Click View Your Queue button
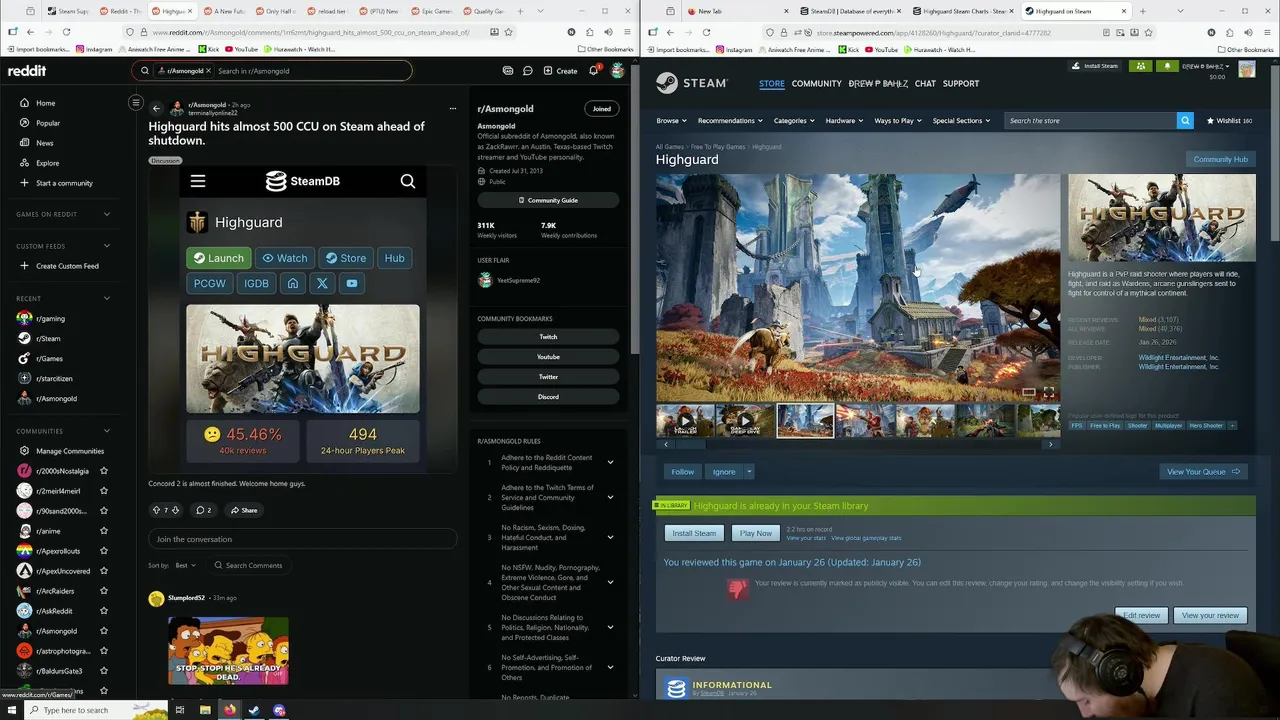This screenshot has width=1280, height=720. coord(1203,471)
